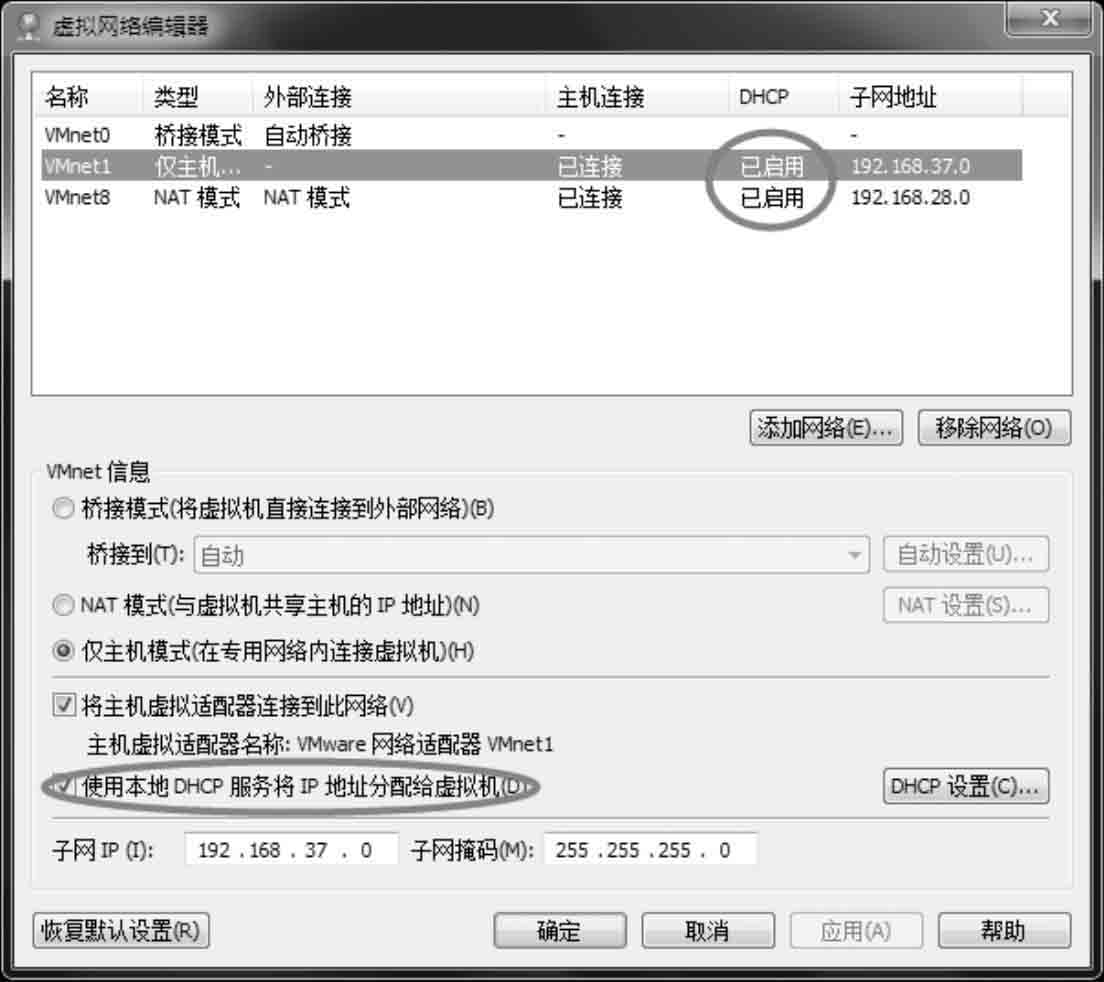Click the 192.168.28.0 subnet address cell
The height and width of the screenshot is (982, 1104).
(910, 197)
